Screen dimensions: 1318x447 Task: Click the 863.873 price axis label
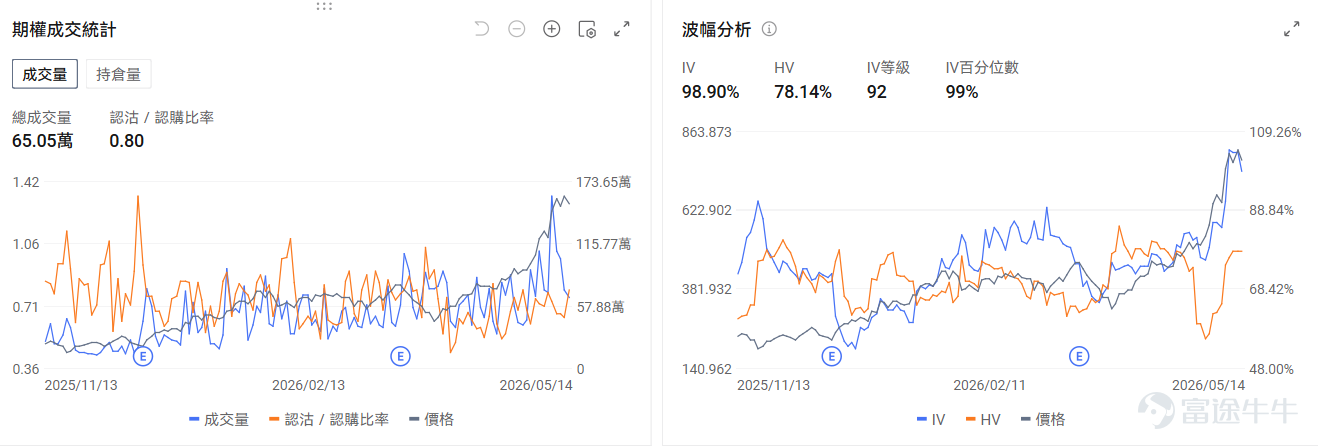coord(707,132)
